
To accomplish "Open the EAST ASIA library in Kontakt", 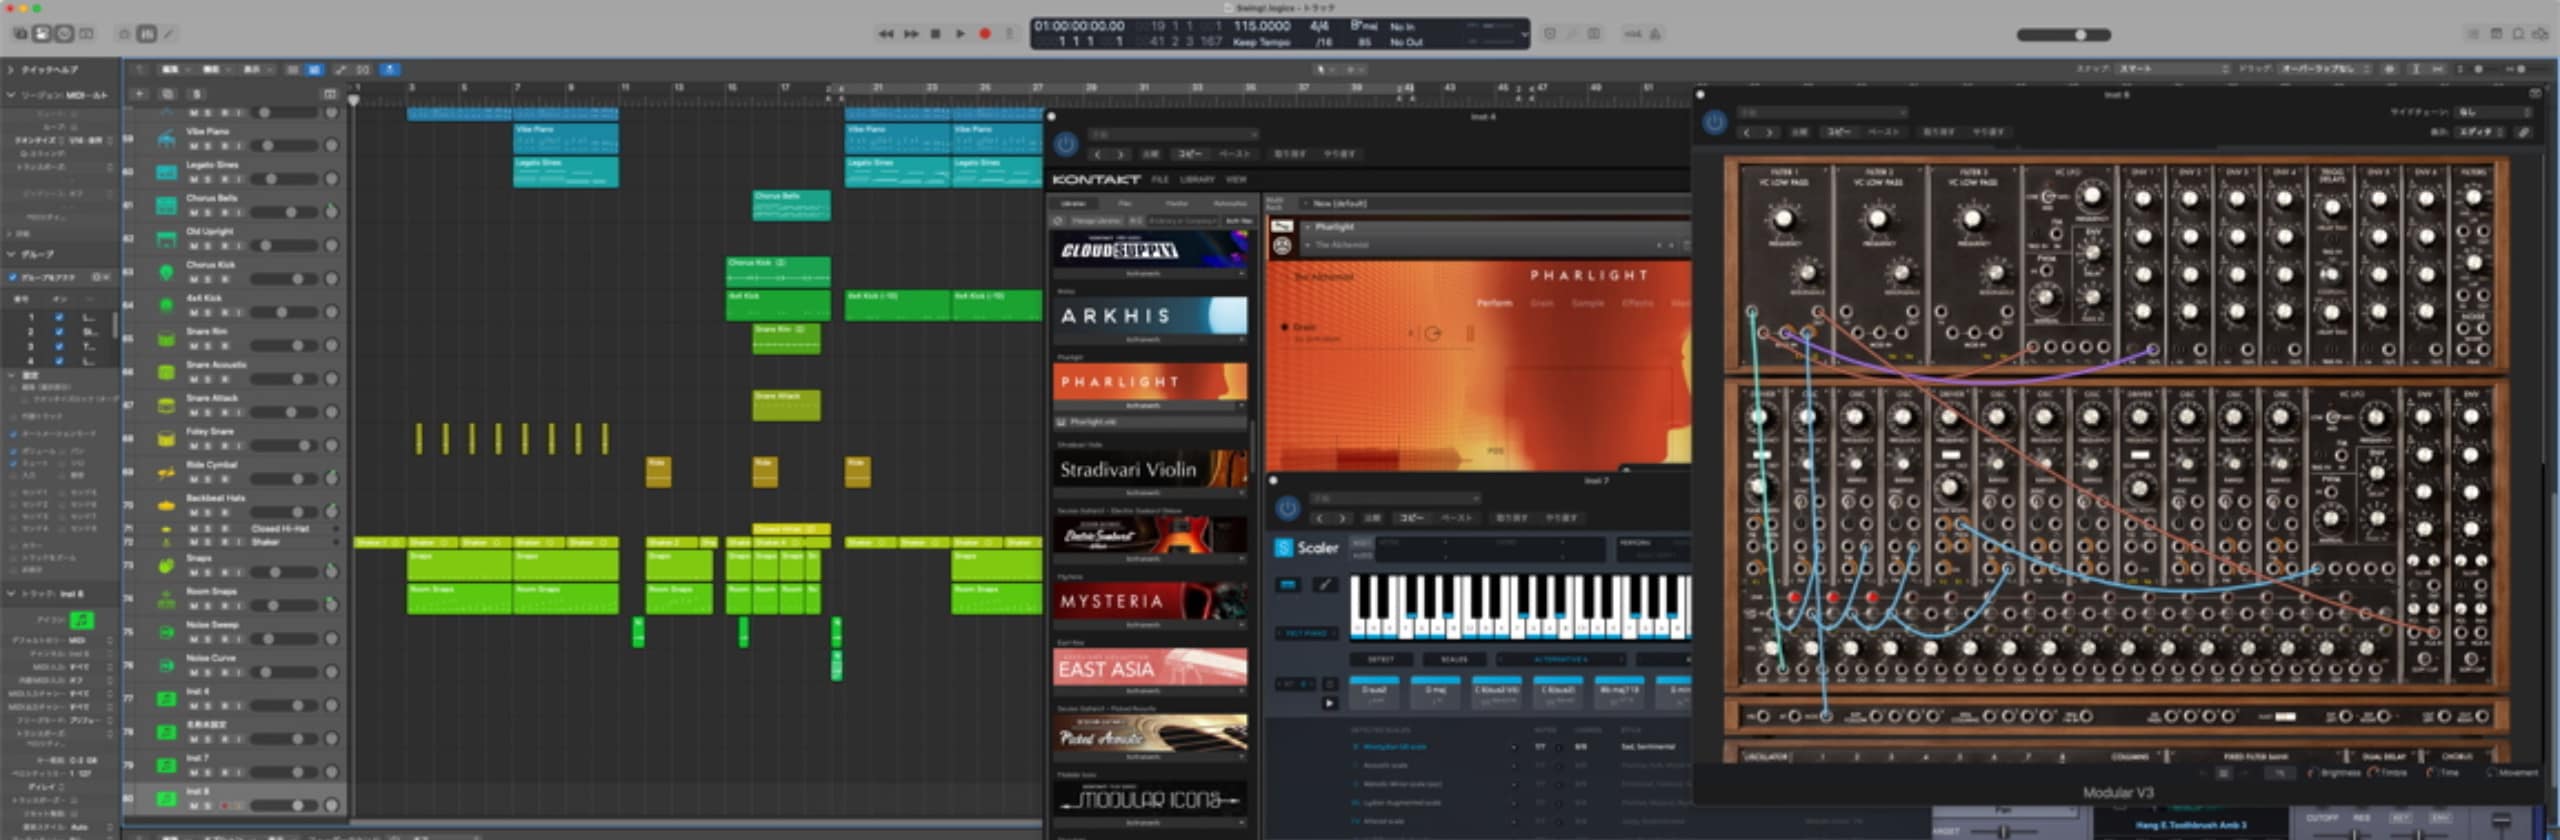I will [x=1150, y=667].
